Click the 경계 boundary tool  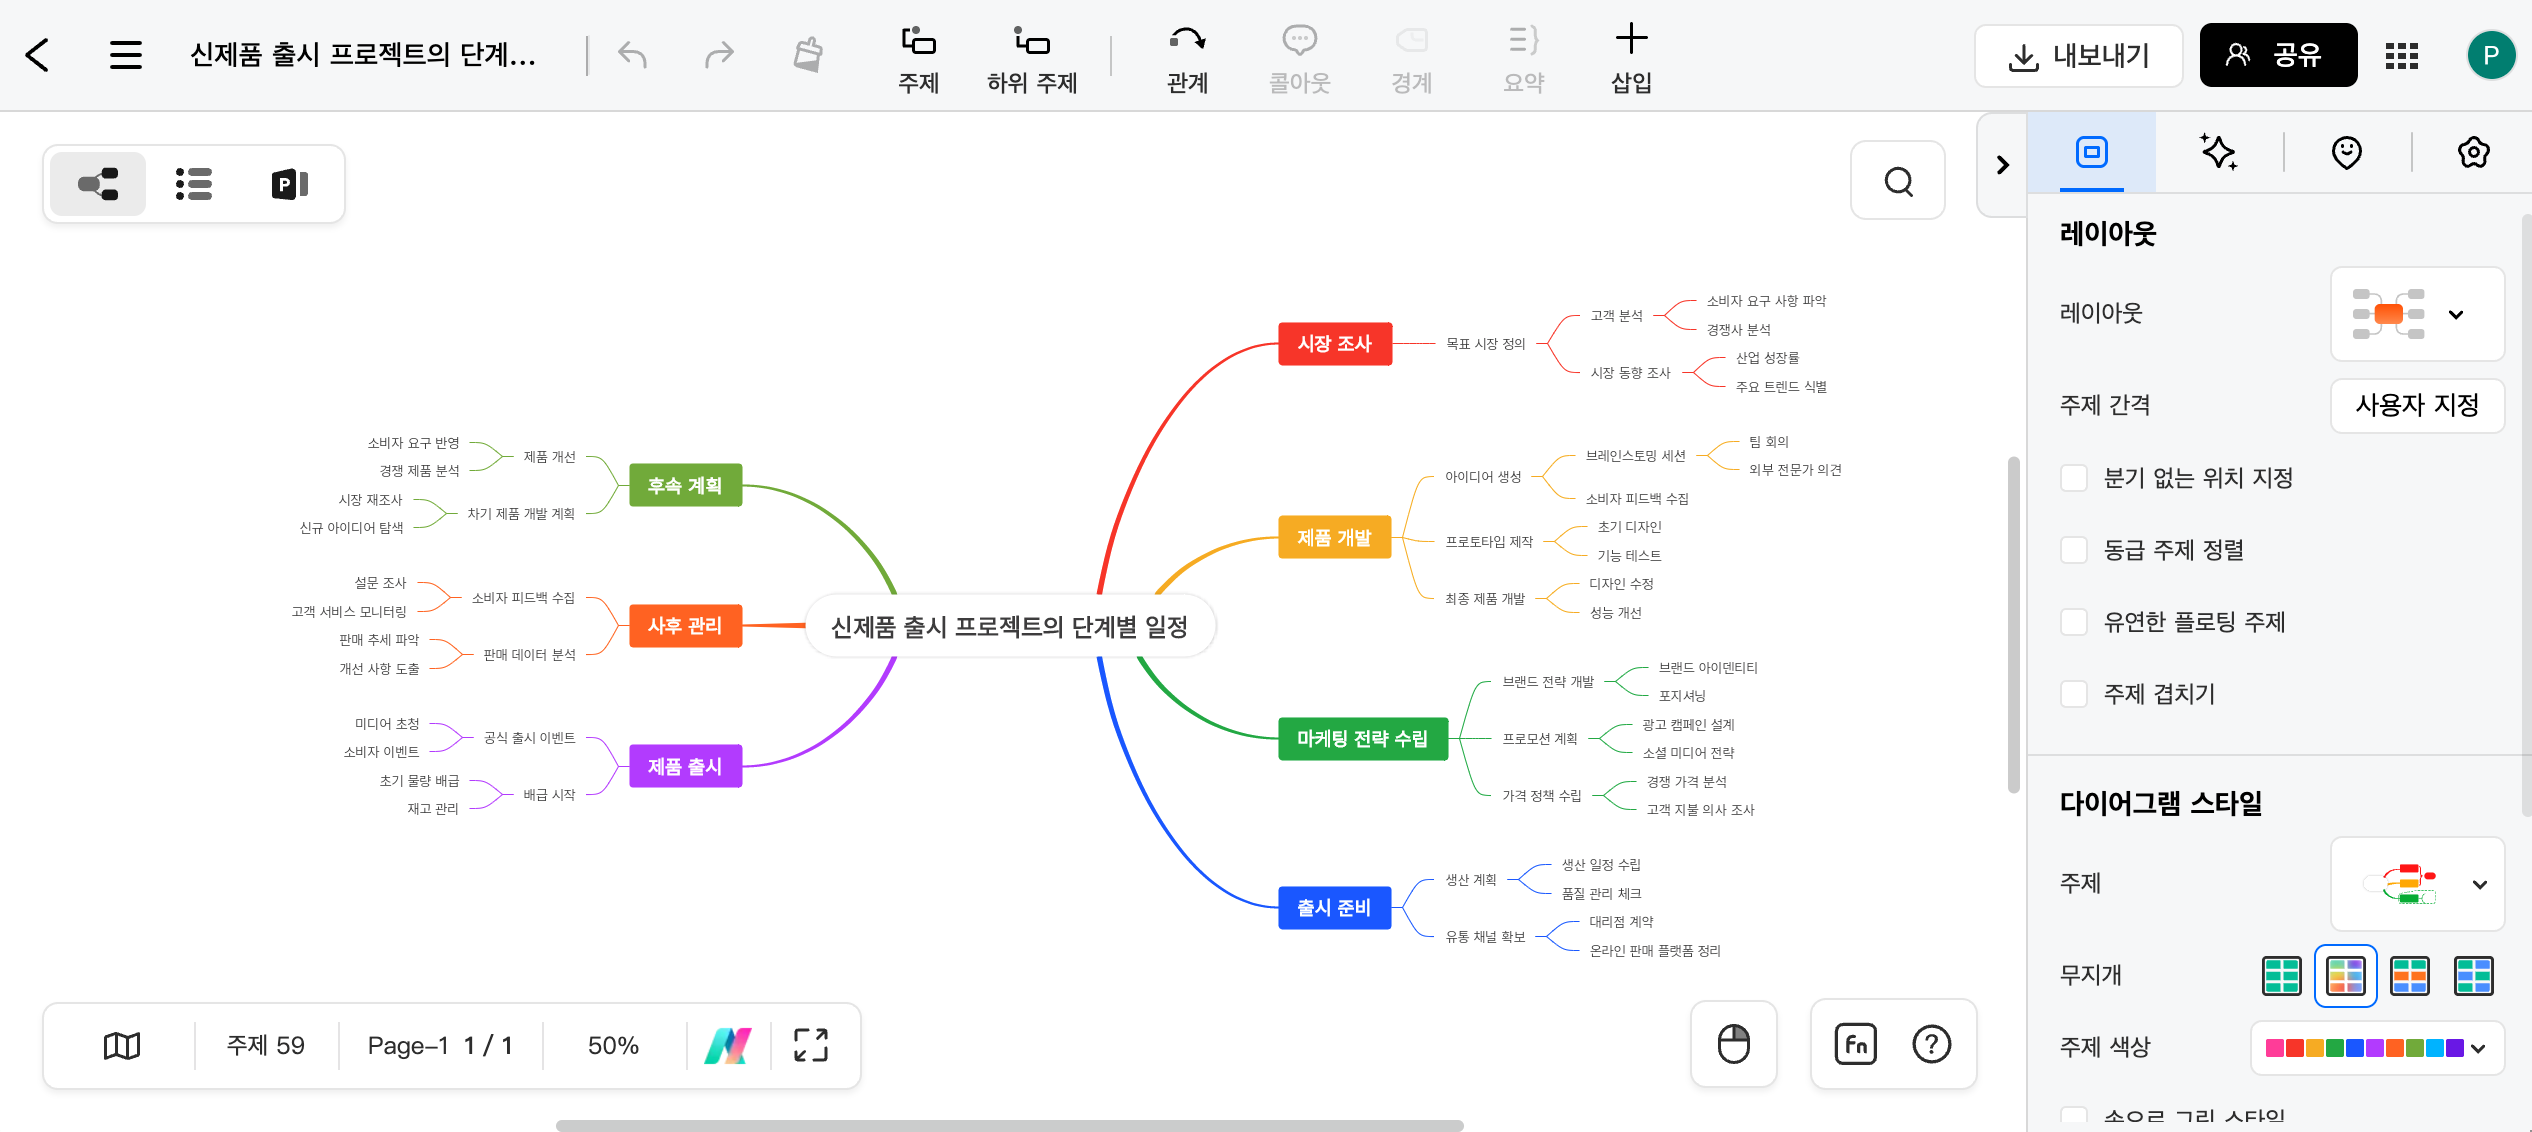click(1411, 60)
